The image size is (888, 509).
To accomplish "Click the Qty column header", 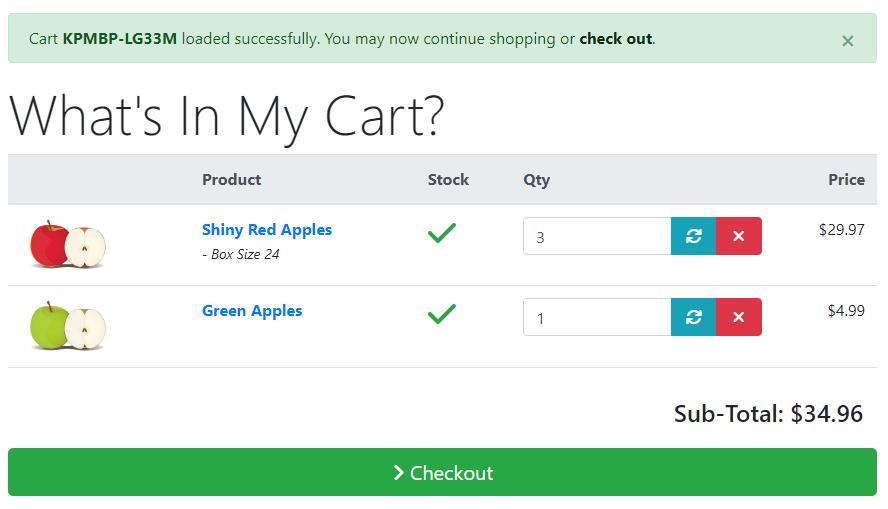I will point(536,180).
